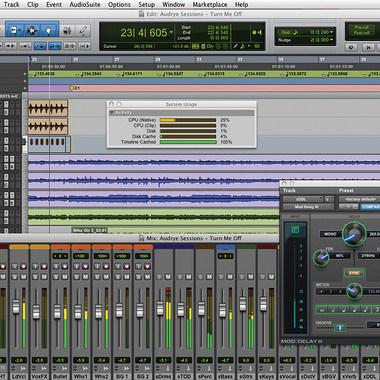
Task: Select the Trimmer tool
Action: [x=15, y=31]
